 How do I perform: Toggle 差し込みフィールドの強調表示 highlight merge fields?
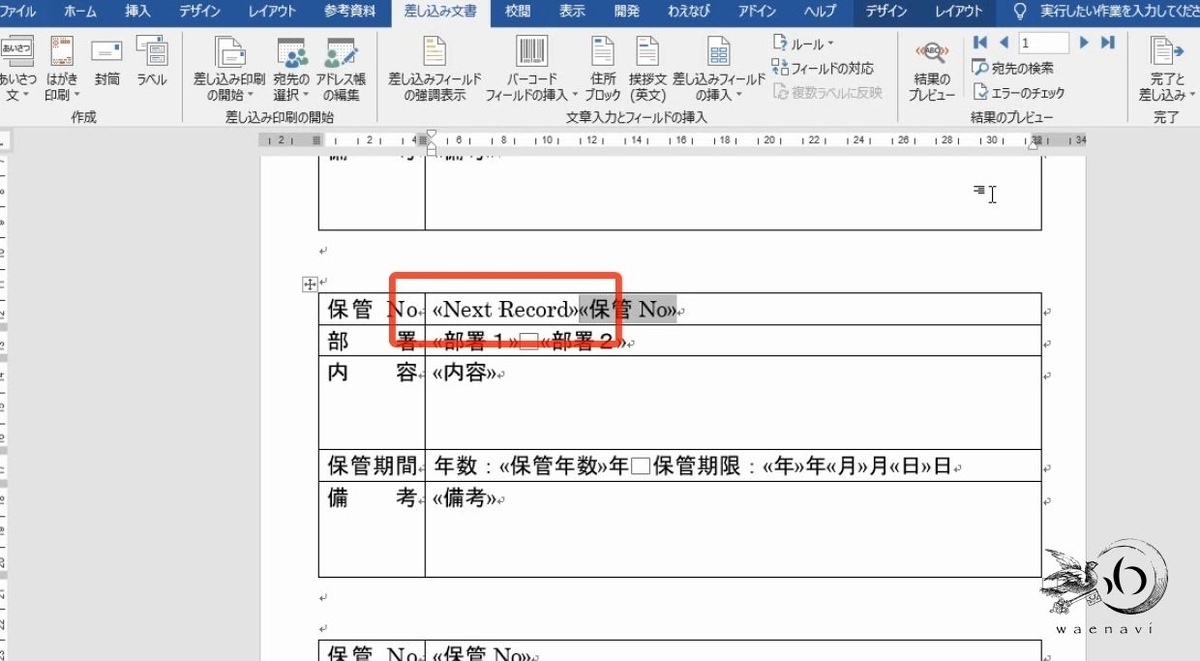coord(435,69)
